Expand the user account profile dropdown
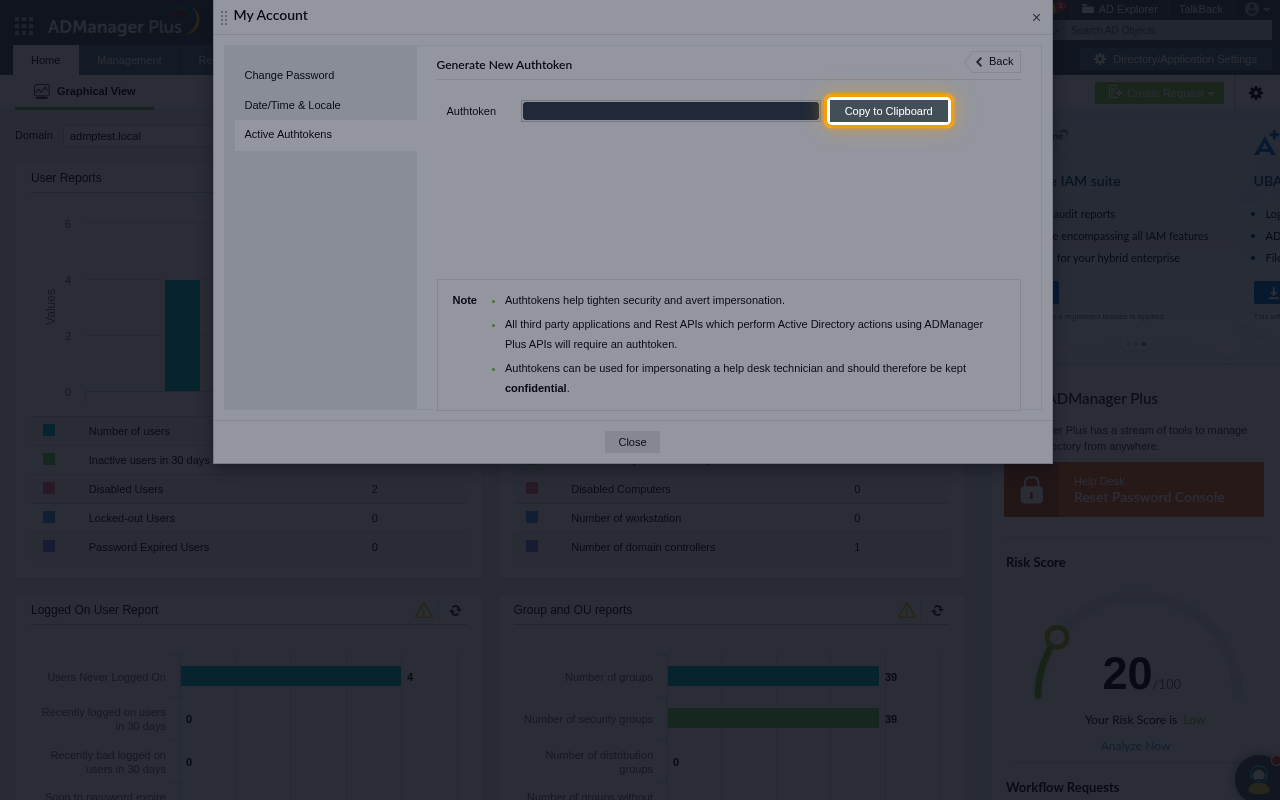 point(1257,9)
